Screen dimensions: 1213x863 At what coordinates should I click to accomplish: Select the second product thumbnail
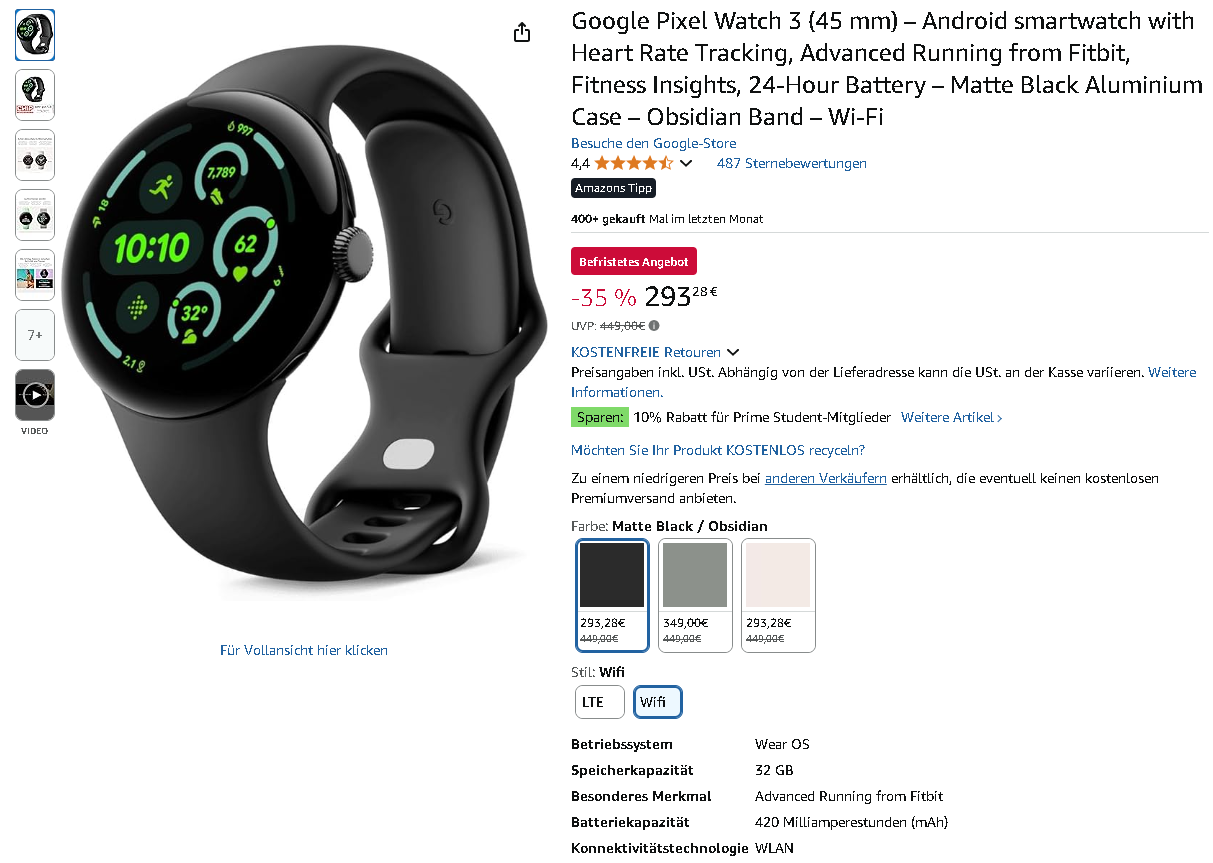point(35,95)
